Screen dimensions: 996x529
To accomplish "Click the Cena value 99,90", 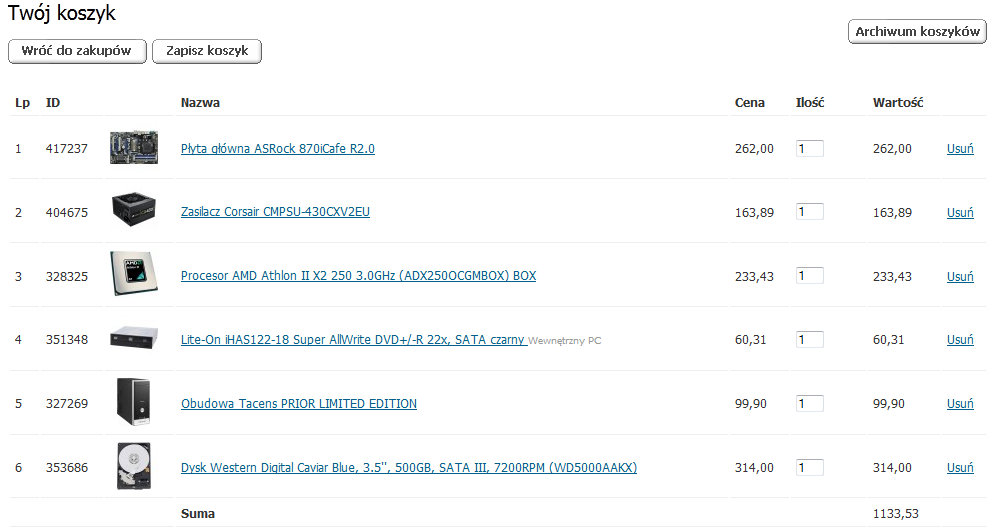I will click(750, 404).
